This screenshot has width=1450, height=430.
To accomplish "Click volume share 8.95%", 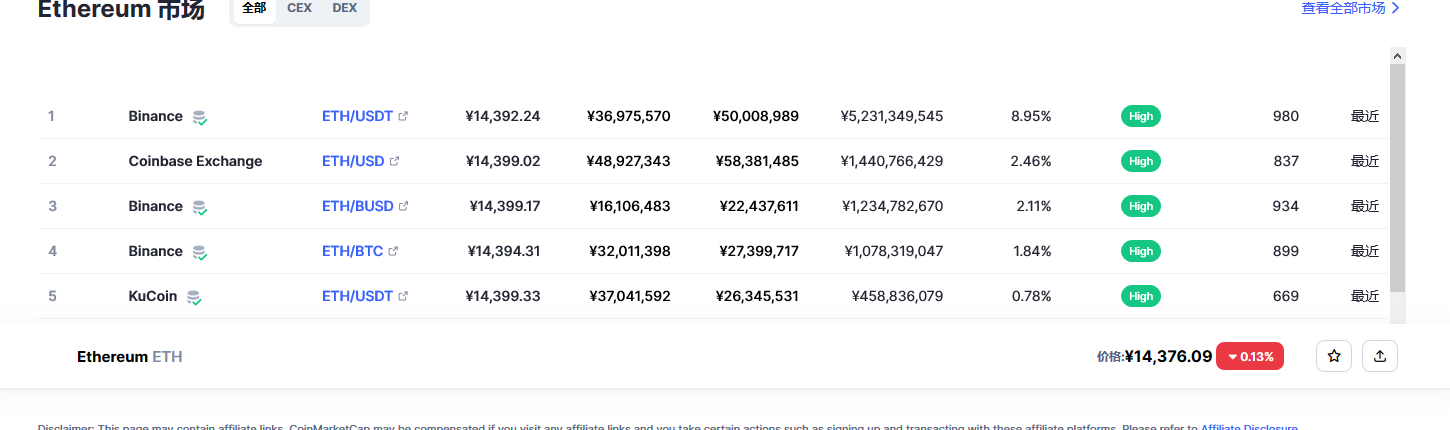I will point(1031,116).
